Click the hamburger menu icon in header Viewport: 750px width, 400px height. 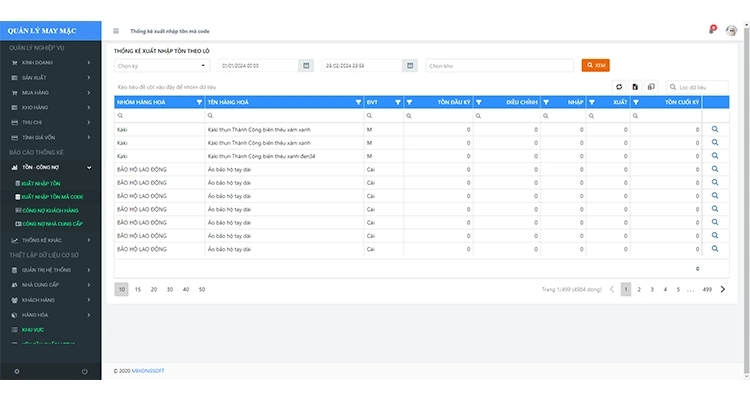click(116, 31)
